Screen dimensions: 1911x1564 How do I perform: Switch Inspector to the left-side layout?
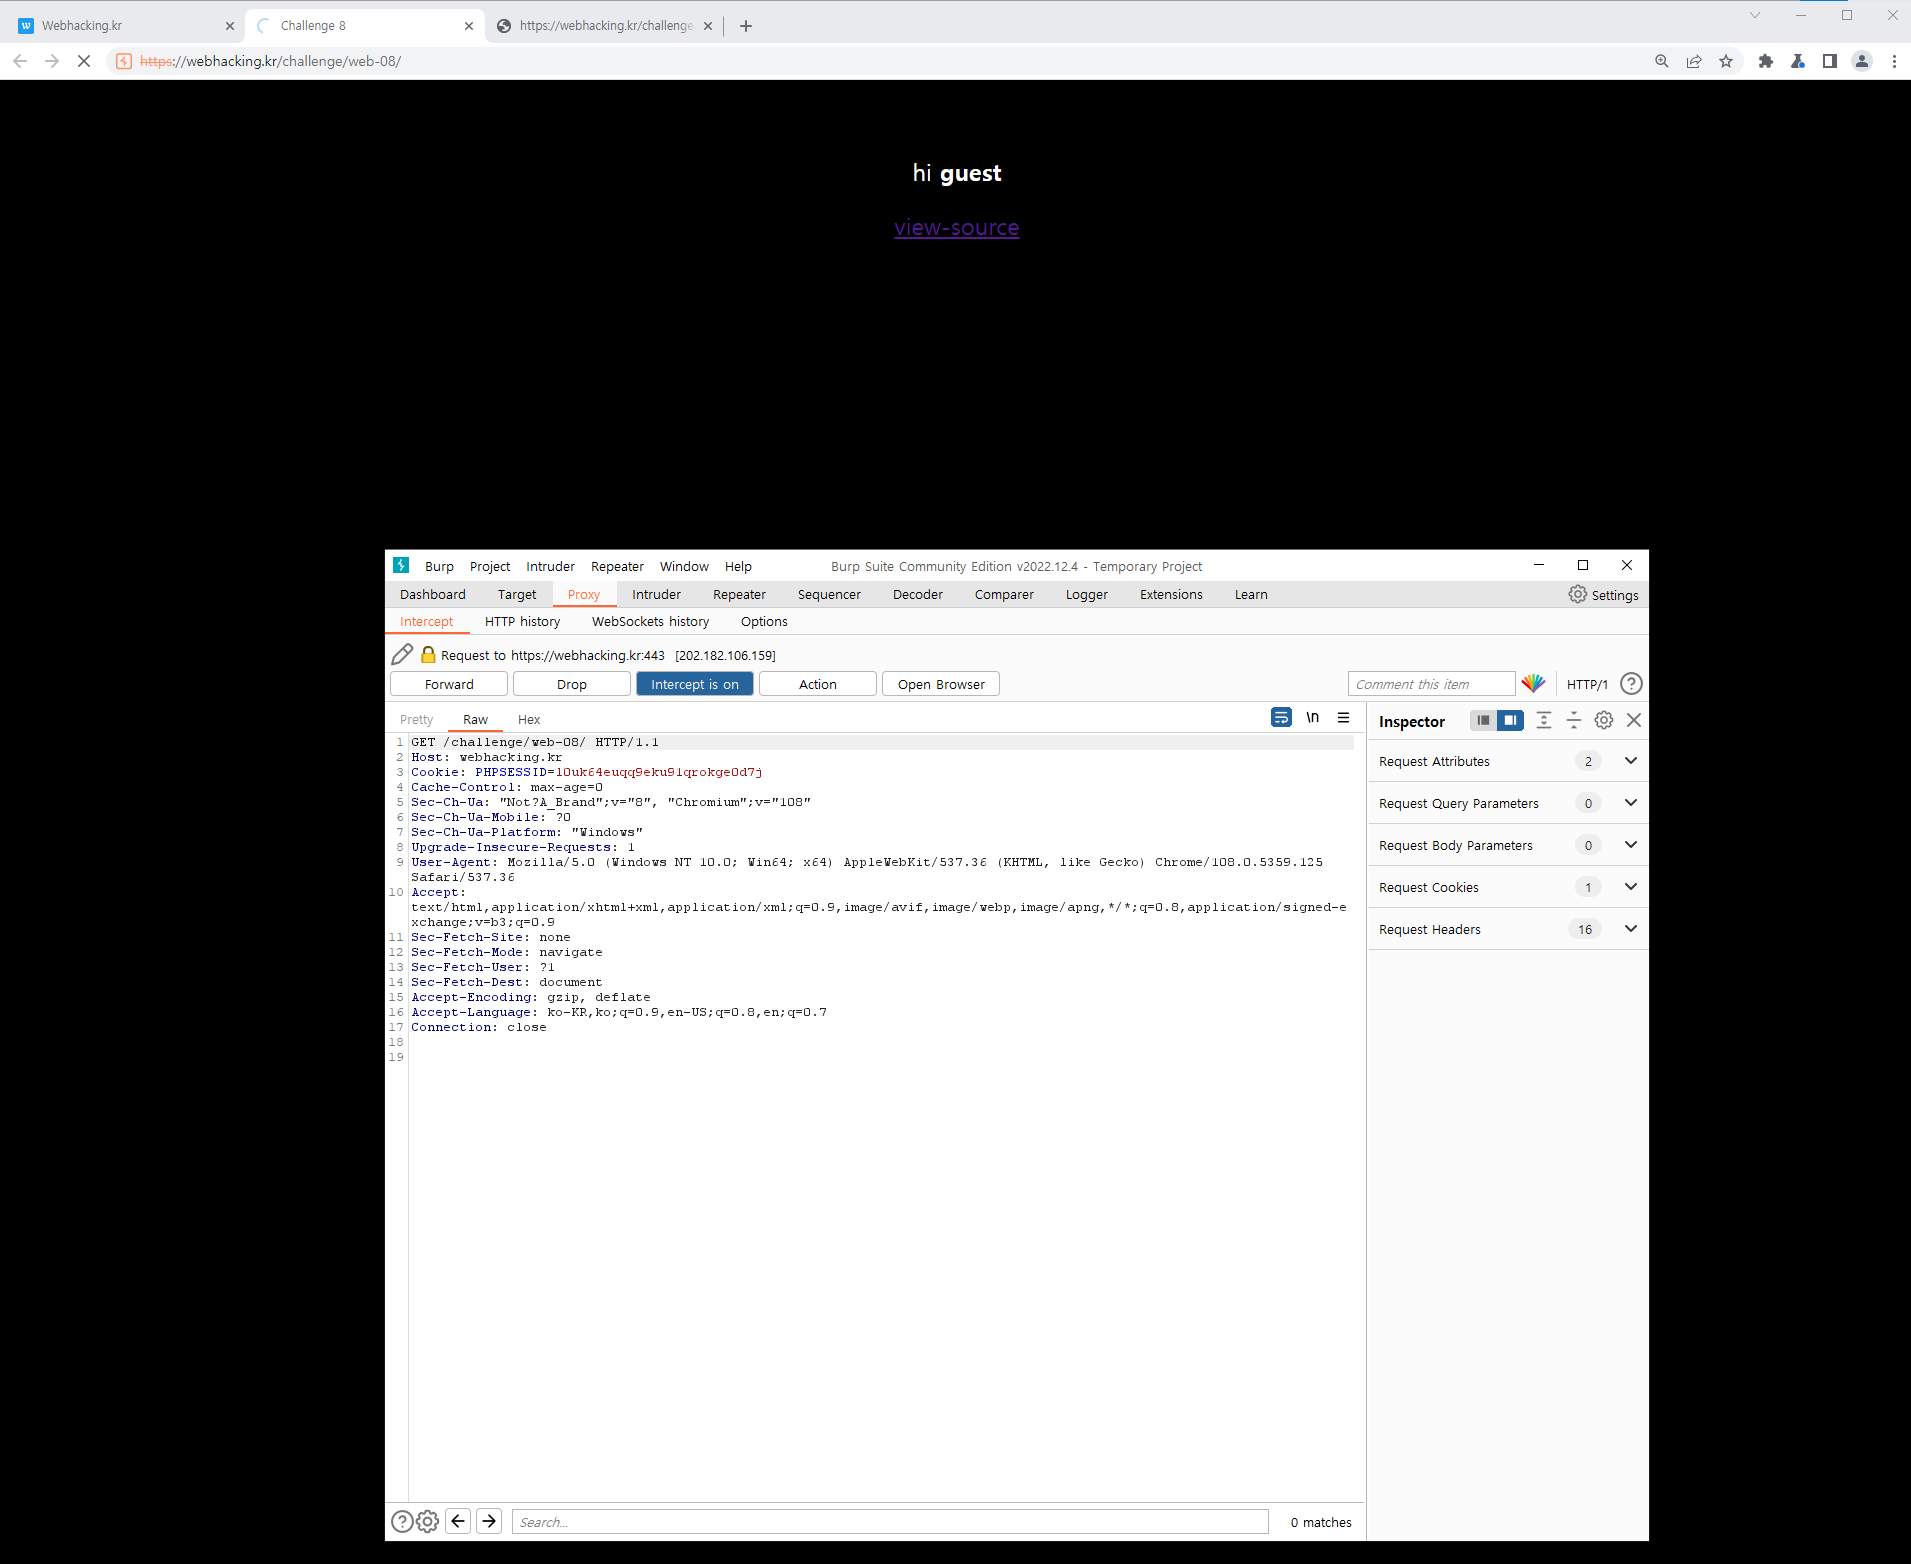[1483, 720]
